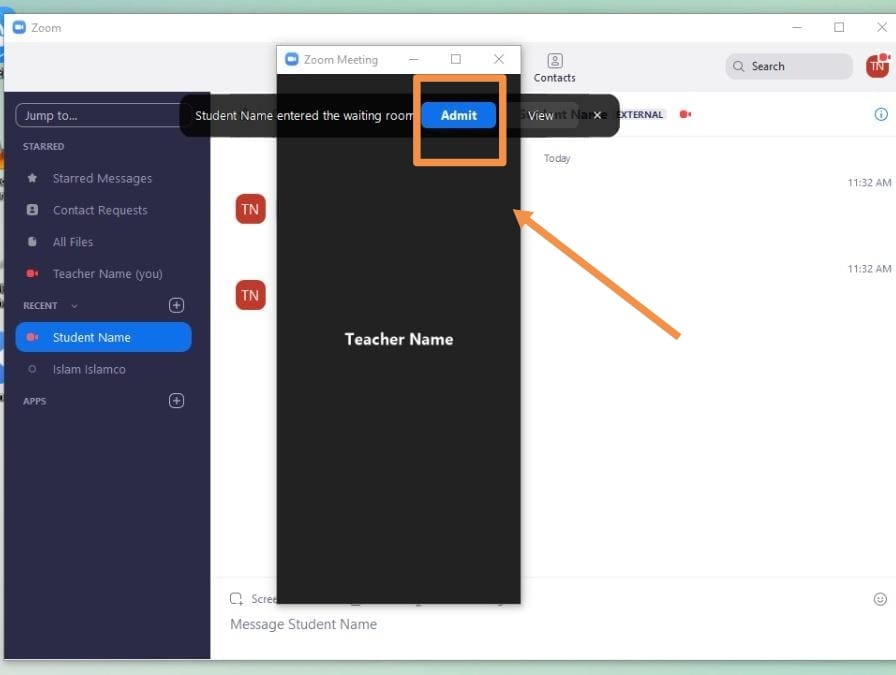896x675 pixels.
Task: Click View in the waiting room notification
Action: 541,115
